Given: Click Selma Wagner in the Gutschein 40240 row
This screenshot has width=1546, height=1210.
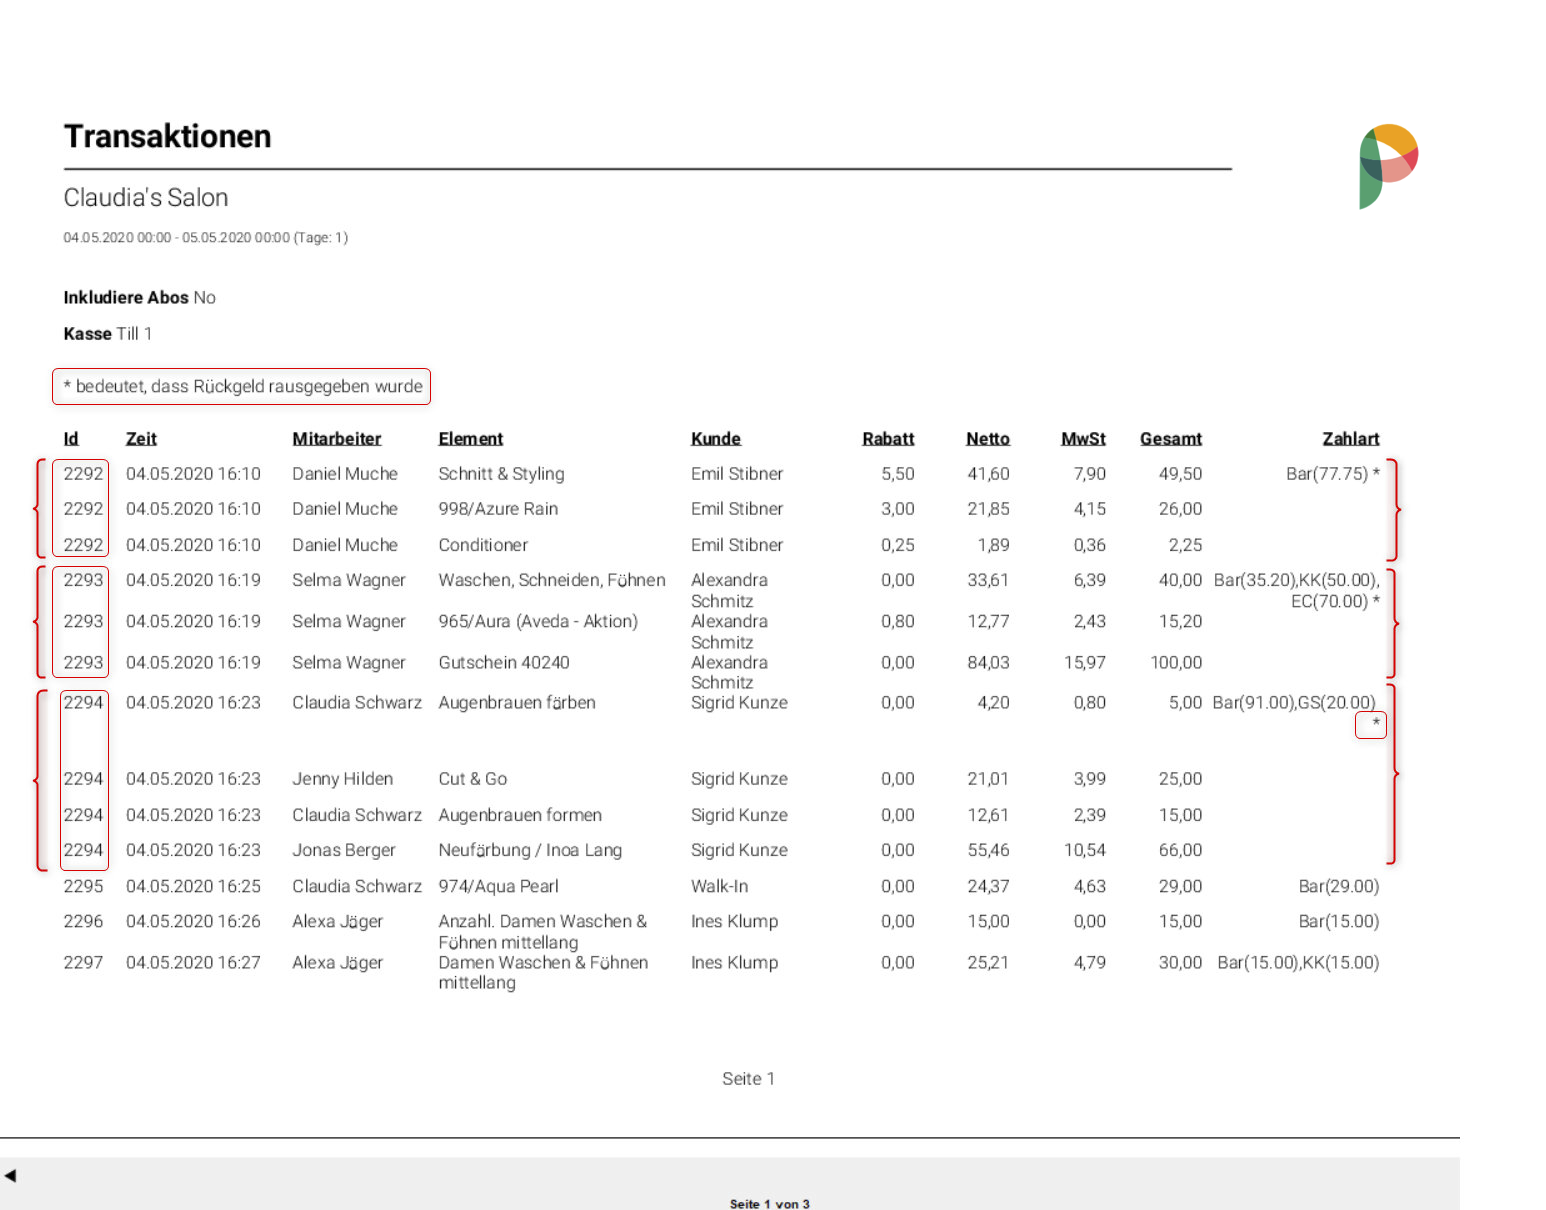Looking at the screenshot, I should click(x=349, y=663).
